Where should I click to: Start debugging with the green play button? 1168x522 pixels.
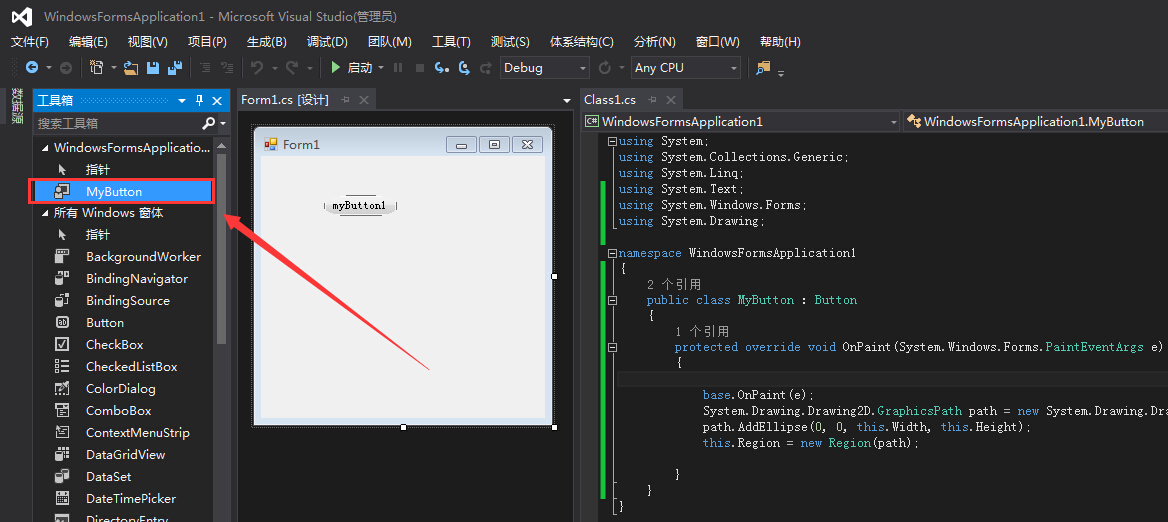coord(335,68)
